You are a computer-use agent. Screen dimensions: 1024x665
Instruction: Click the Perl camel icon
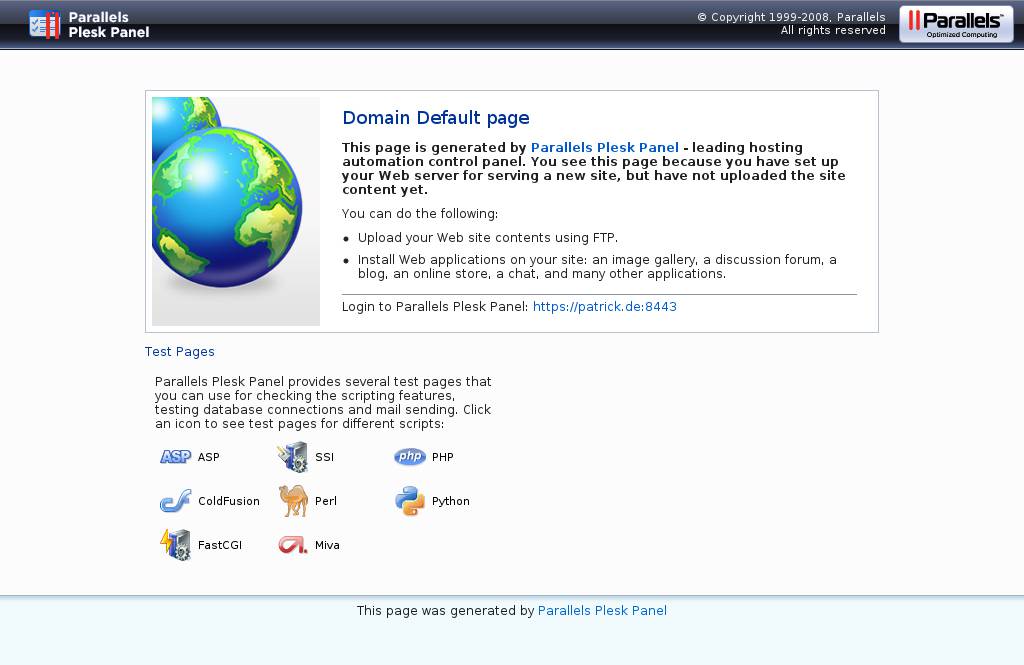pyautogui.click(x=293, y=501)
